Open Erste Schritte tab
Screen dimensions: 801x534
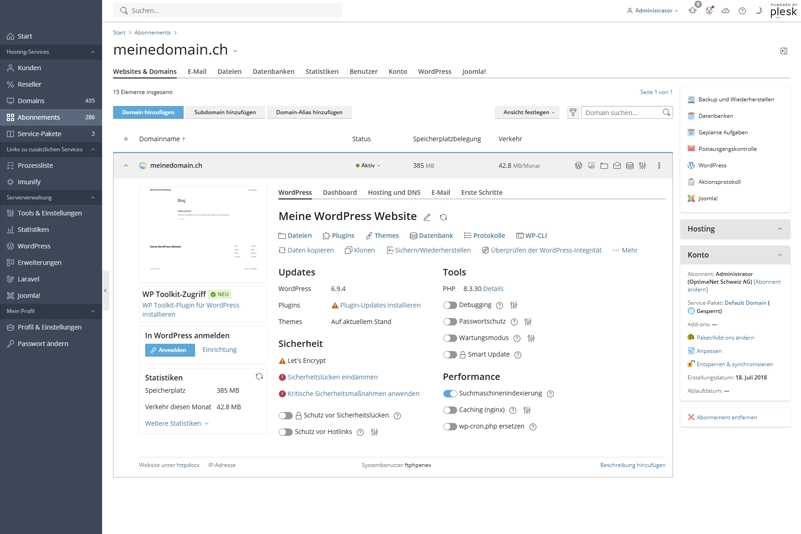click(x=482, y=193)
